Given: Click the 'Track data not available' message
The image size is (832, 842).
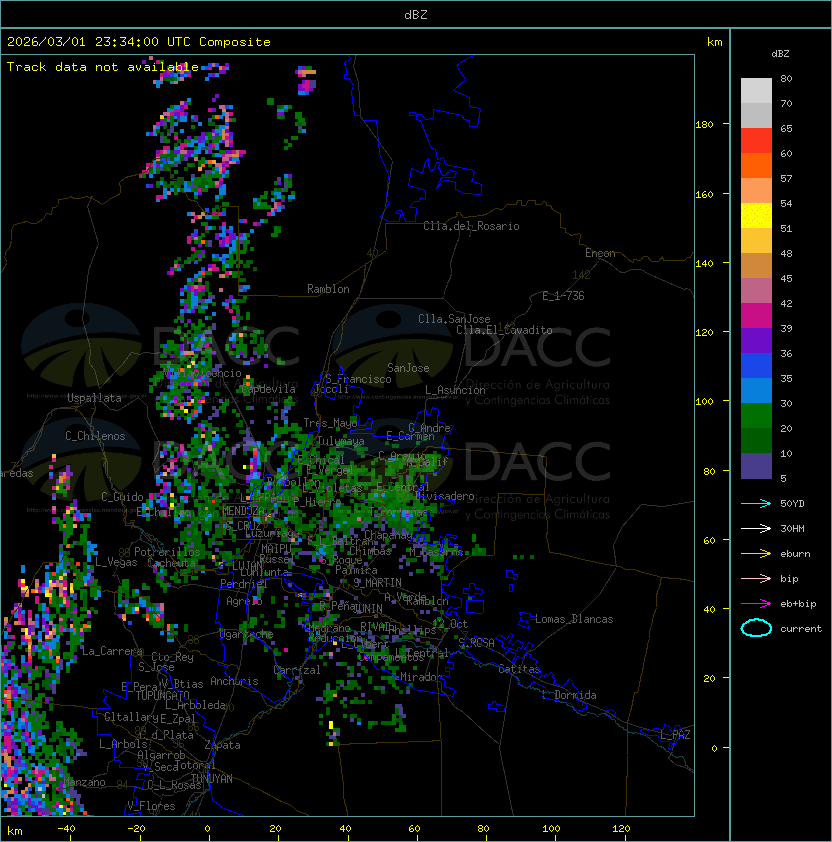Looking at the screenshot, I should [103, 67].
